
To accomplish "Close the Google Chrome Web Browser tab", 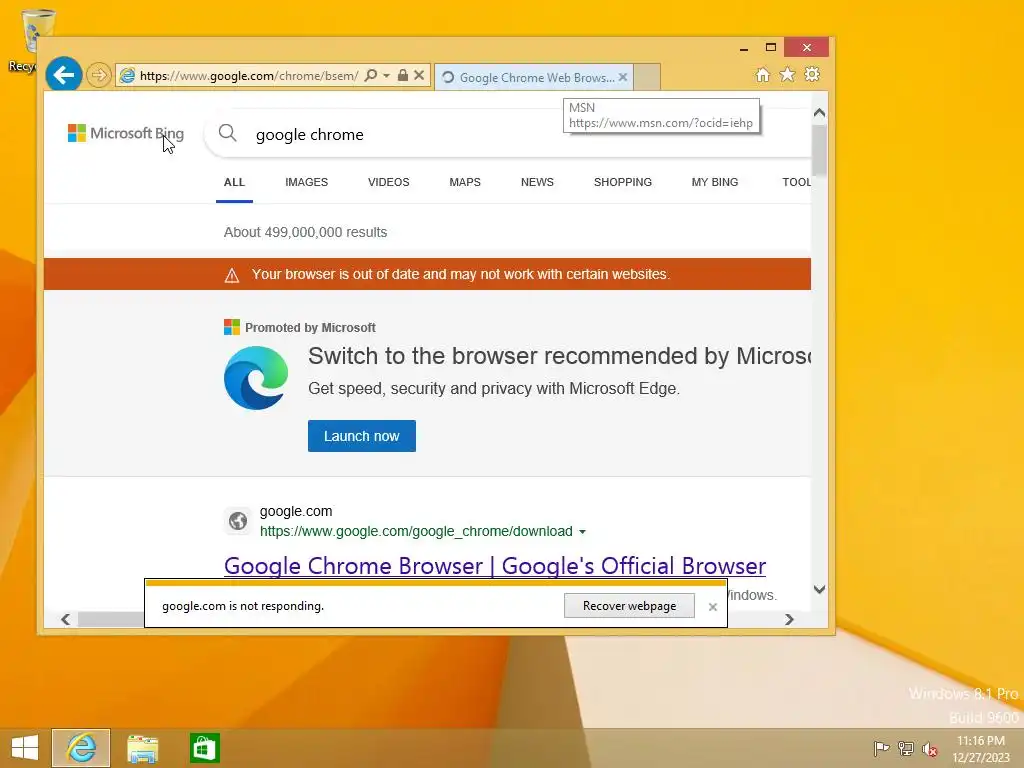I will [623, 78].
